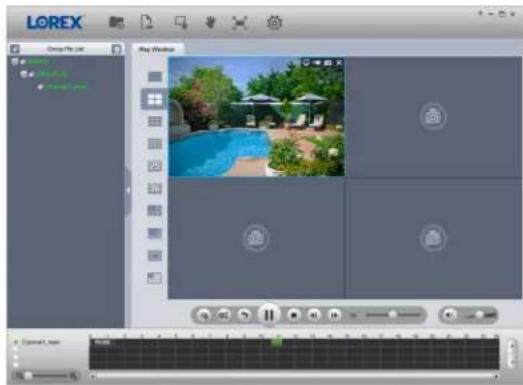
Task: Pause the video playback
Action: (x=269, y=315)
